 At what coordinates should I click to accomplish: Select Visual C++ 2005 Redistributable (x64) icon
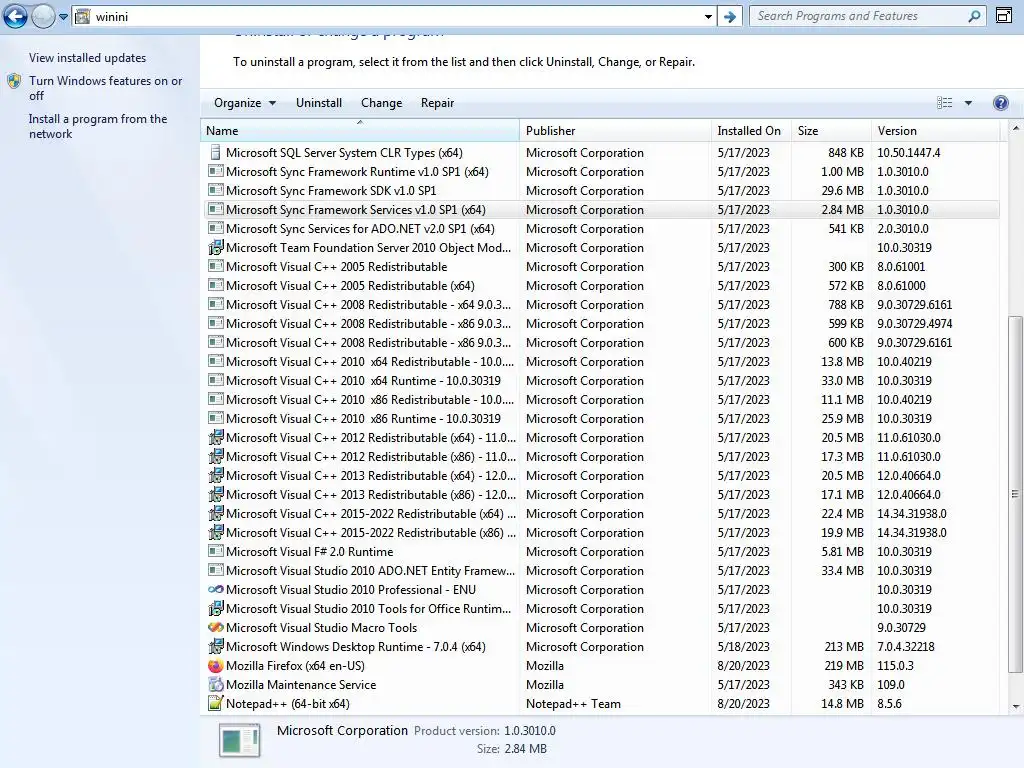point(216,285)
